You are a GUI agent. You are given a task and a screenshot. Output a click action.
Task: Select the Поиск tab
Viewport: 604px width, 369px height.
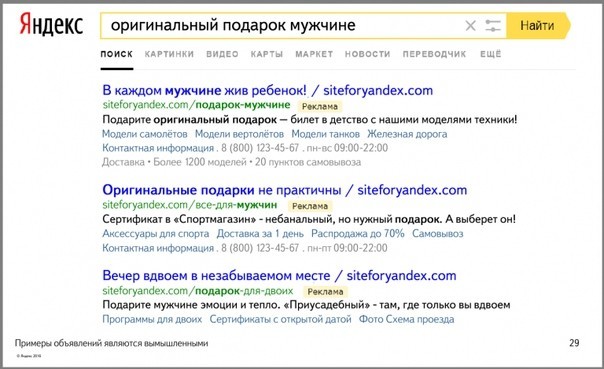[117, 54]
